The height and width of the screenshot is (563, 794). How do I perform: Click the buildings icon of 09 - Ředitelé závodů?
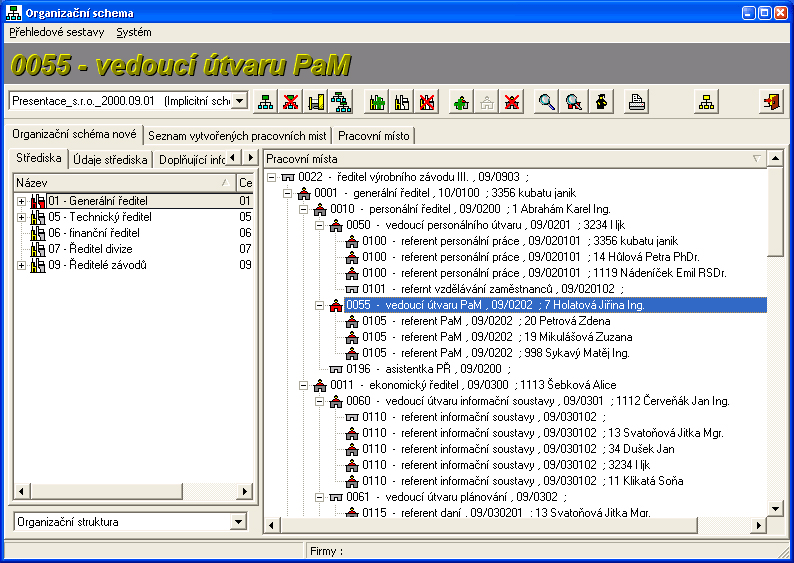tap(38, 265)
